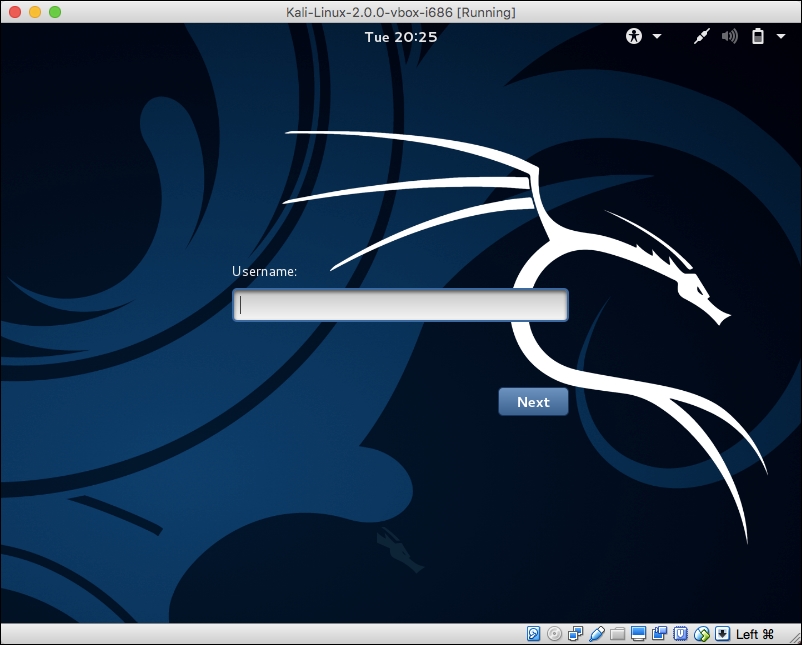Click the battery status icon

point(758,36)
